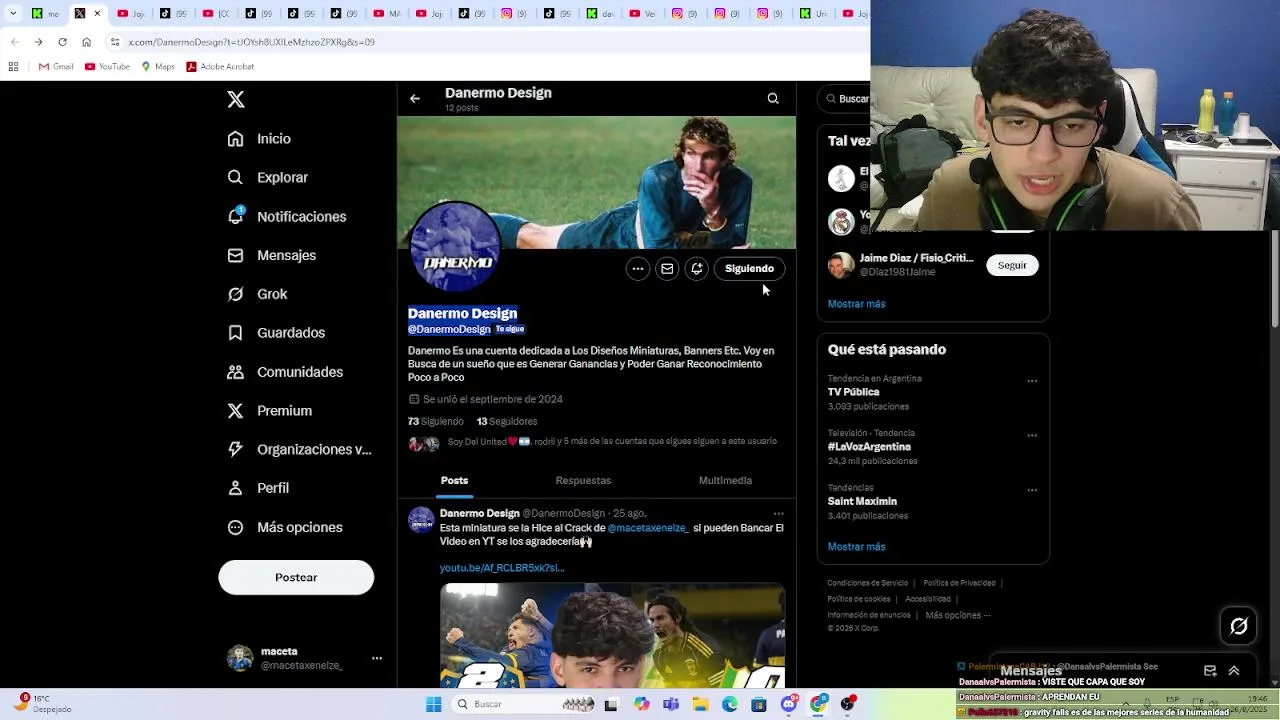Switch to the Respuestas tab
Viewport: 1280px width, 720px height.
click(583, 480)
